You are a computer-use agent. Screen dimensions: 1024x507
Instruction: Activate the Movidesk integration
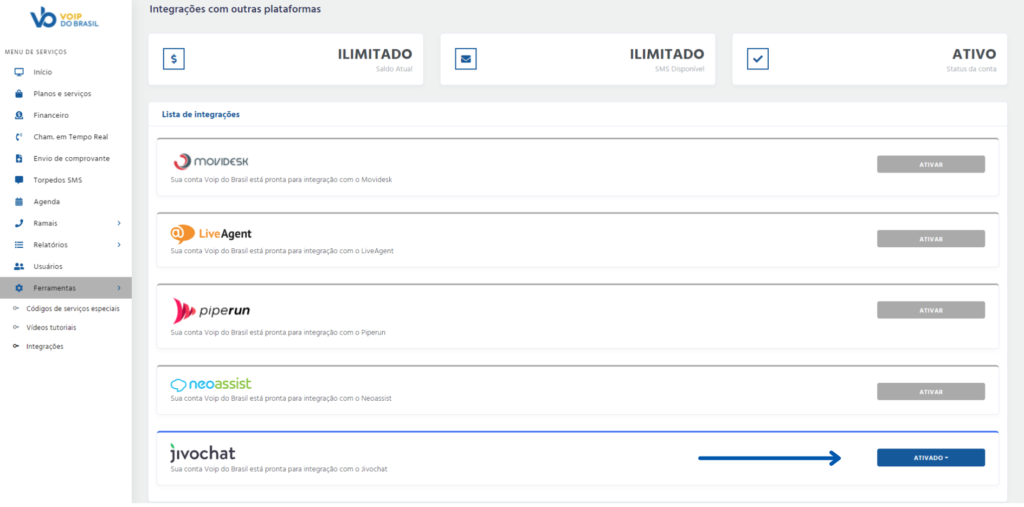931,165
